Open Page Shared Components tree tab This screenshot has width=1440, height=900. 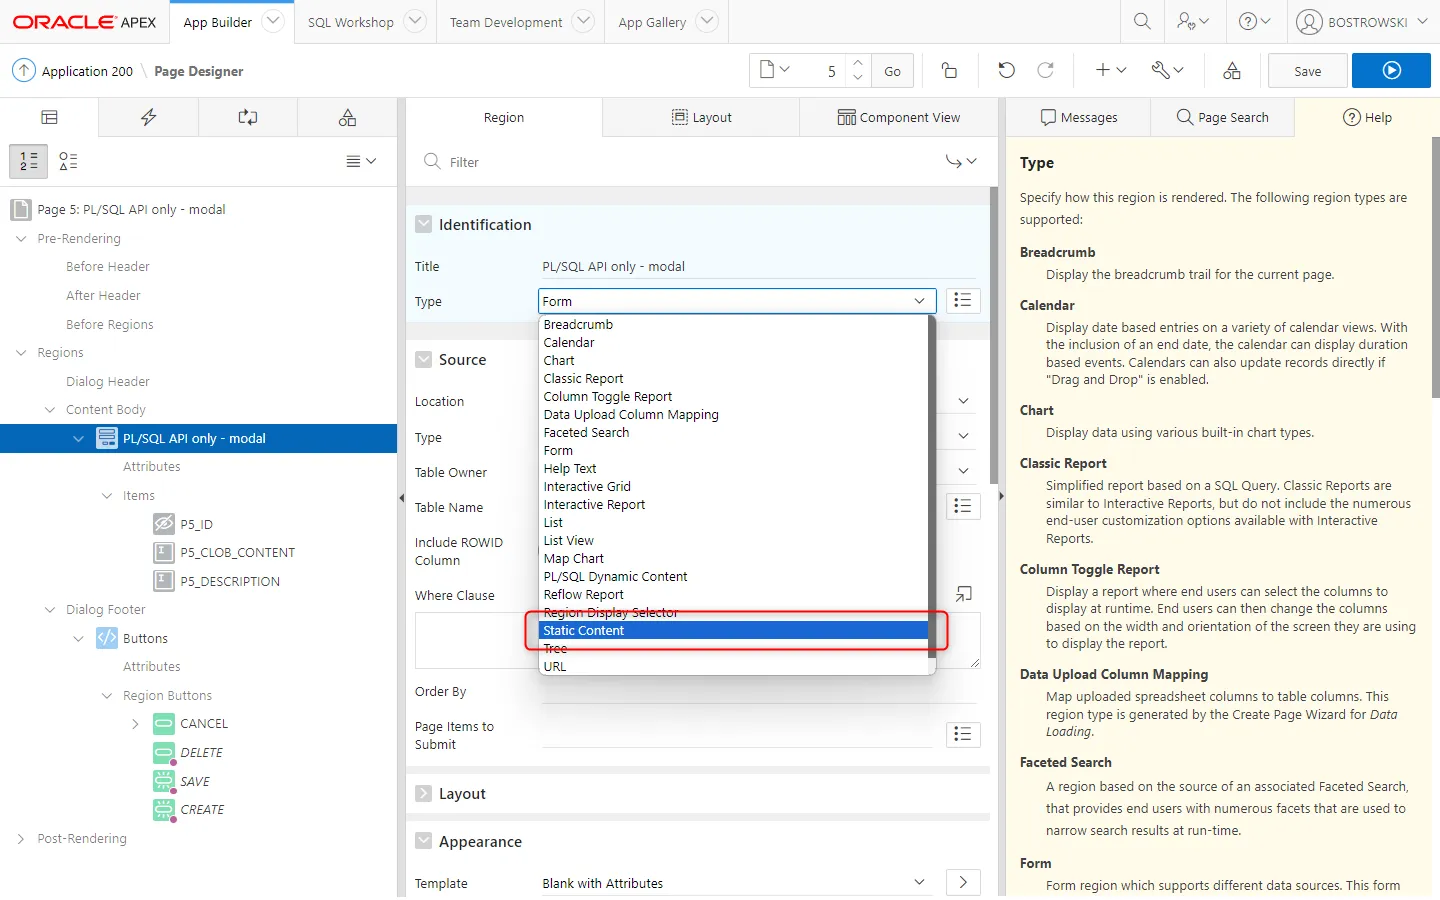point(347,117)
